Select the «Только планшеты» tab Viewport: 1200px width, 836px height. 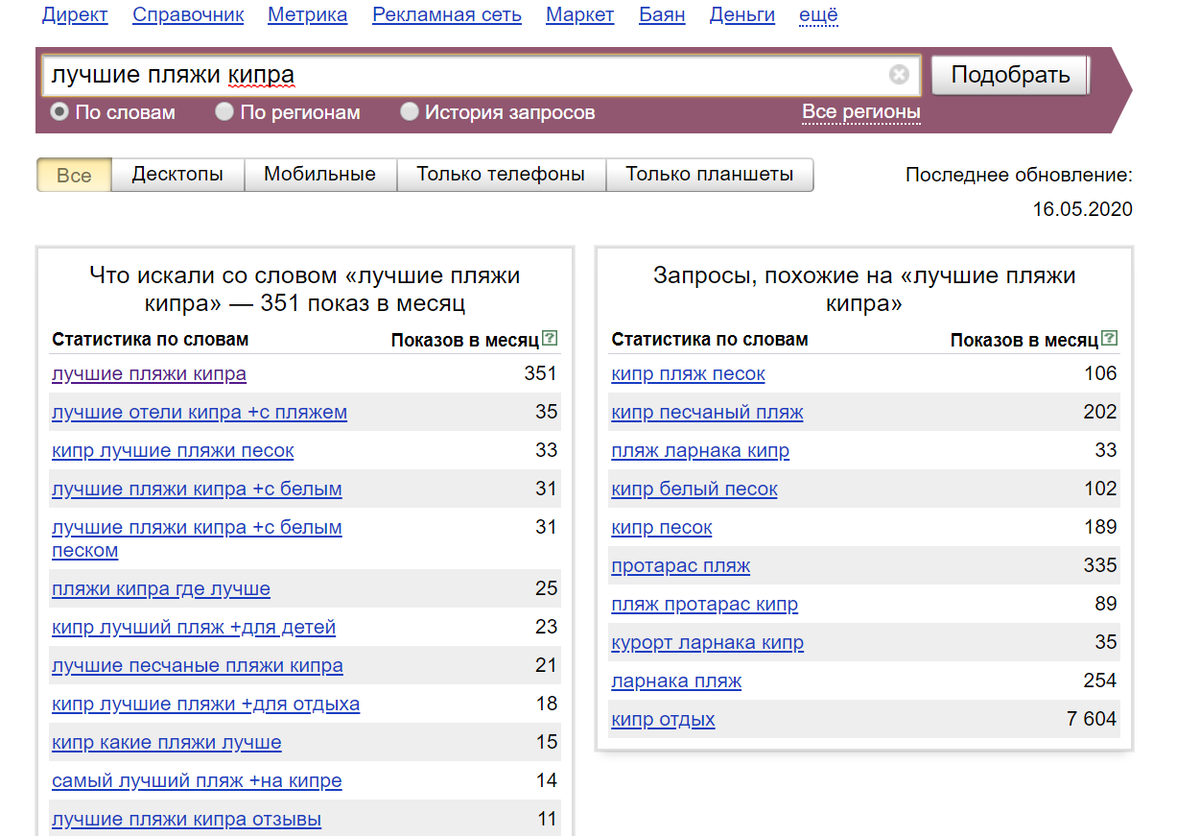click(710, 174)
